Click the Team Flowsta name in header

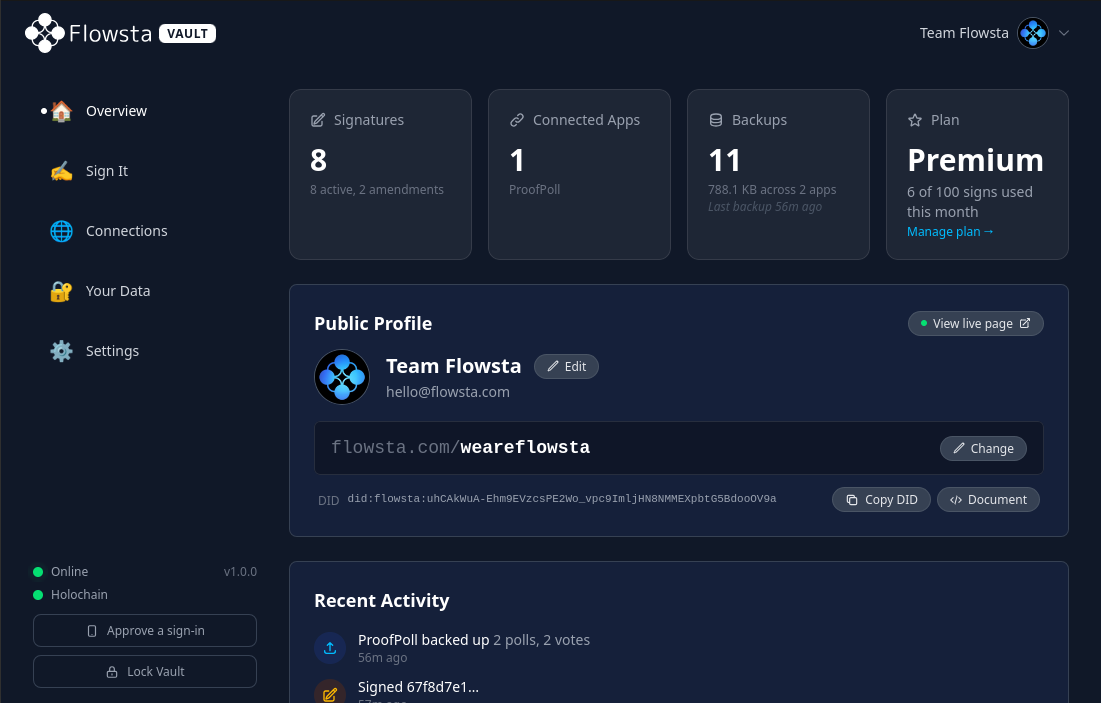(964, 33)
